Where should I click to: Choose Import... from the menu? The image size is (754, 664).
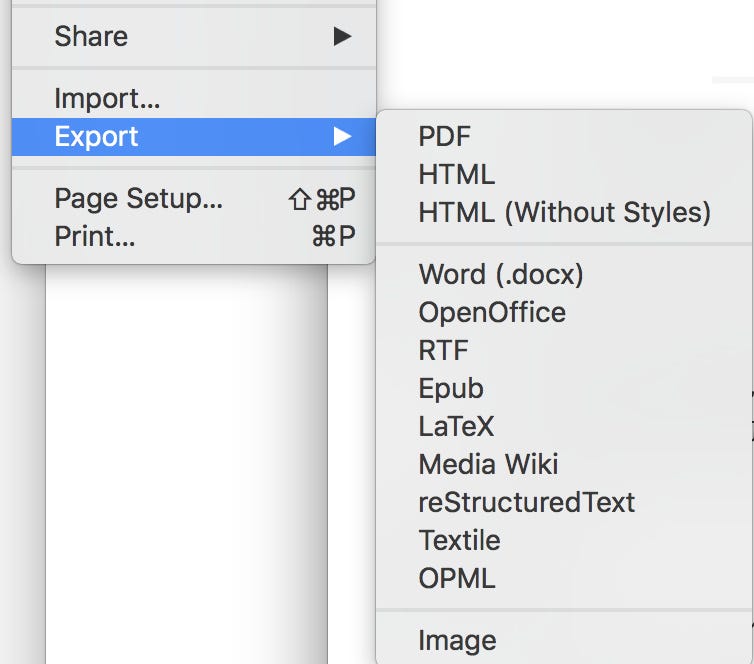(193, 99)
